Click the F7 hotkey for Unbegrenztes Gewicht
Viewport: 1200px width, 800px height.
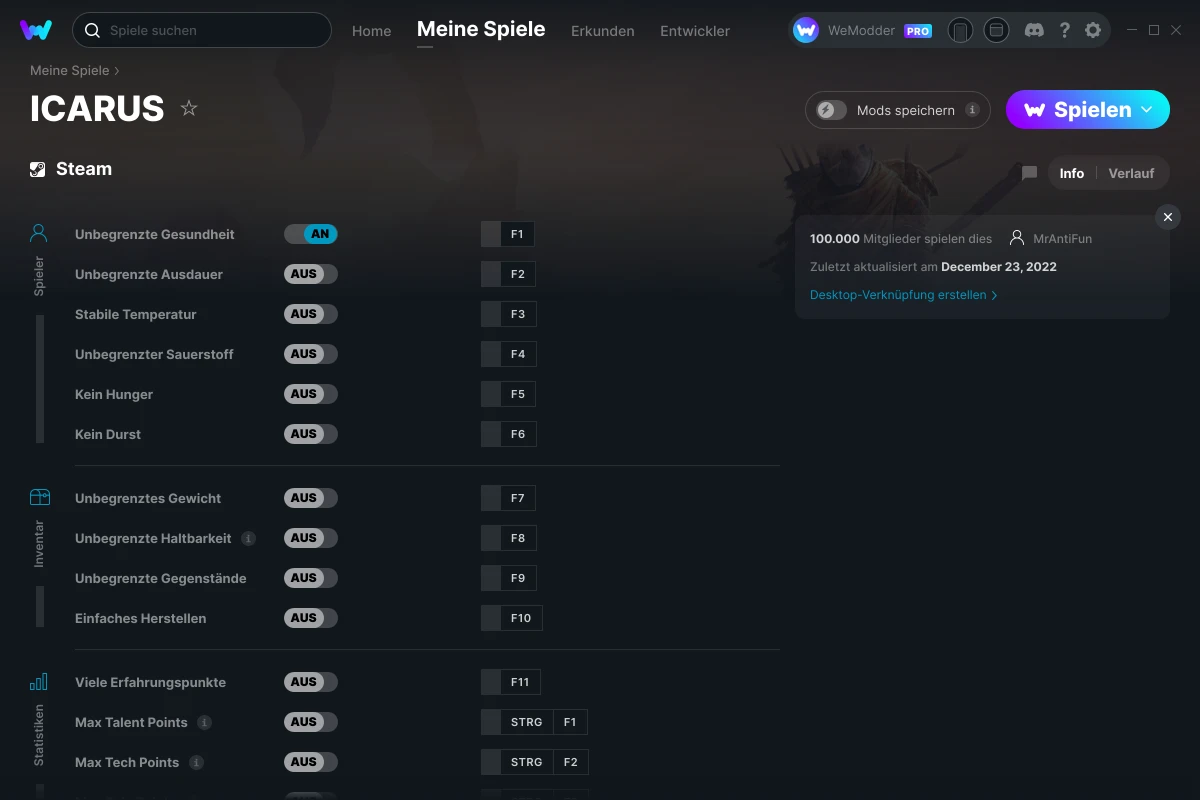click(x=509, y=498)
